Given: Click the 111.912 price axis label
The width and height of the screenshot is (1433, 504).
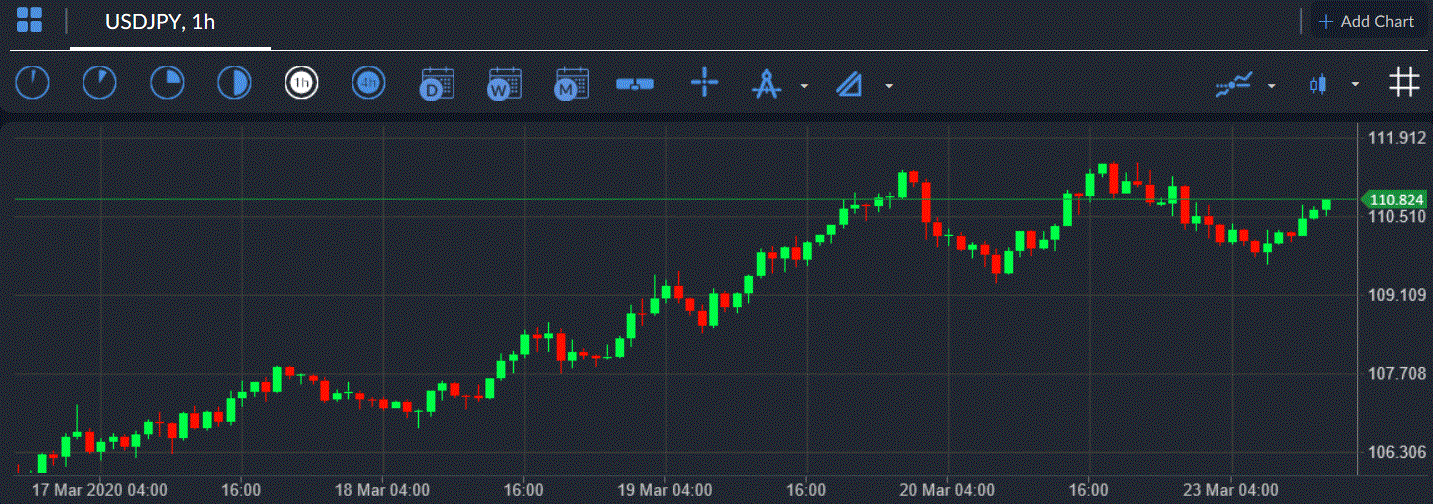Looking at the screenshot, I should click(x=1396, y=138).
